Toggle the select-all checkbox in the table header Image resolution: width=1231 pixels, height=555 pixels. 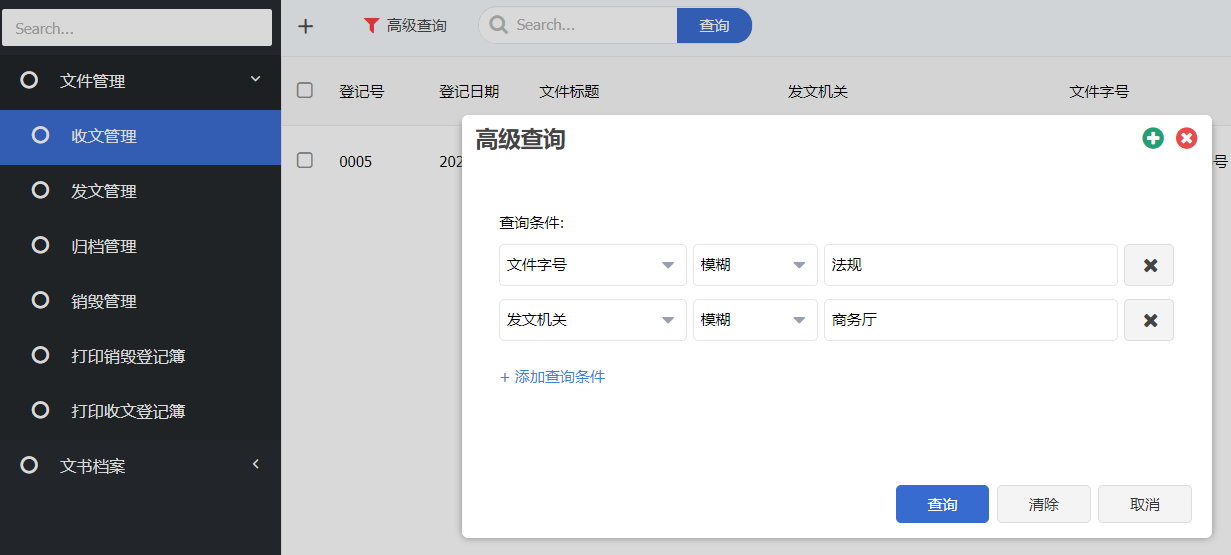(305, 90)
